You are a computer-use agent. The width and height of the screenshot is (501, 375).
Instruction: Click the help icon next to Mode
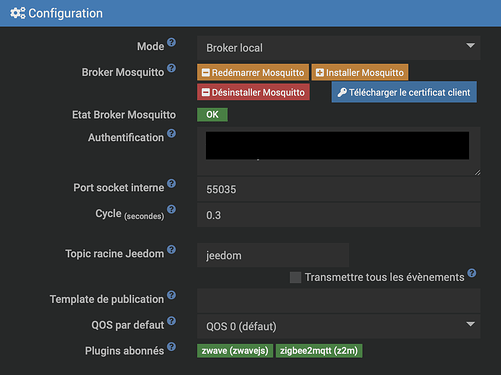[x=171, y=42]
